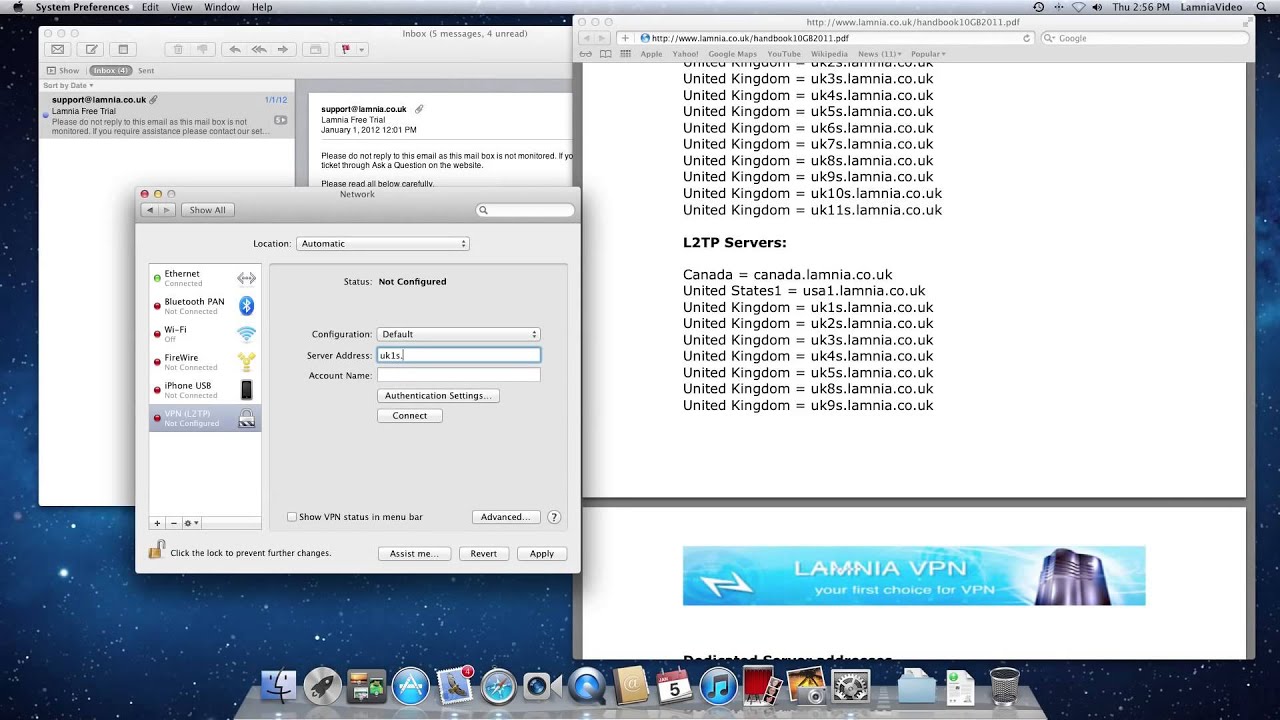Screen dimensions: 1280x720
Task: Click the minus button to remove service
Action: (173, 523)
